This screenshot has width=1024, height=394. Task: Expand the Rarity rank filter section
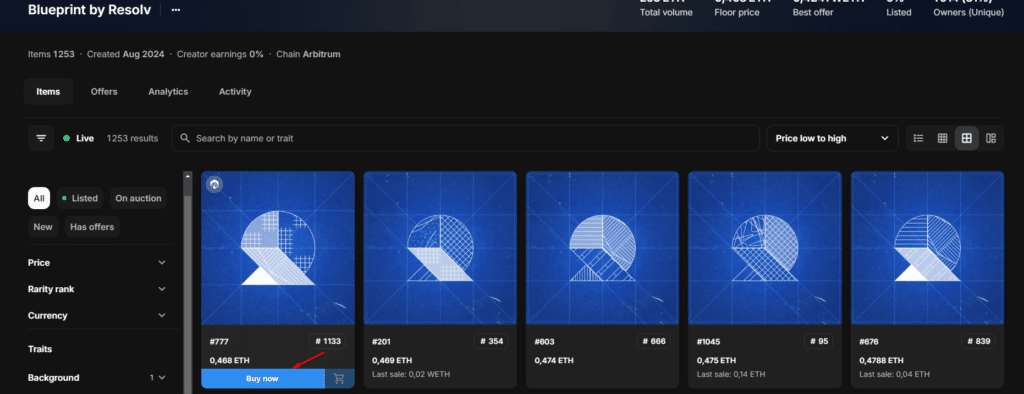97,289
